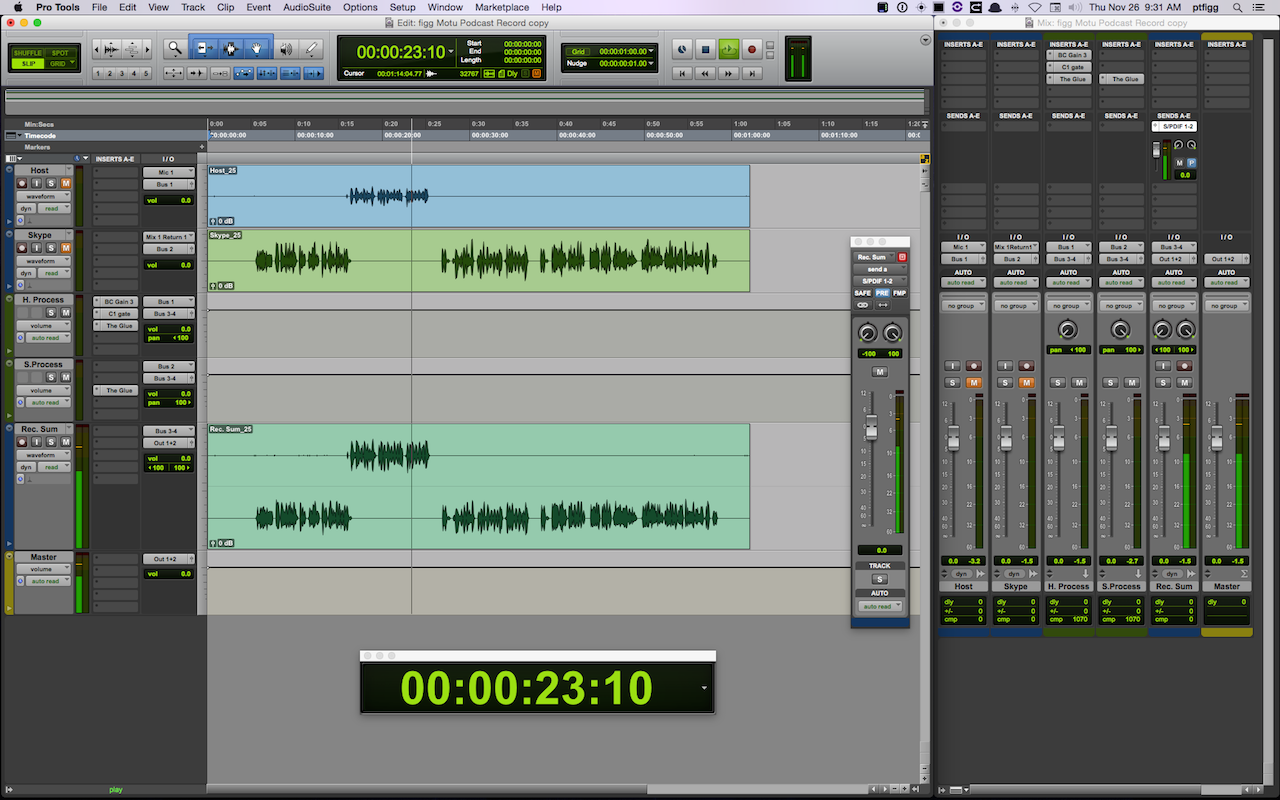Image resolution: width=1280 pixels, height=800 pixels.
Task: Record-enable the Rec. Sum track
Action: point(23,442)
